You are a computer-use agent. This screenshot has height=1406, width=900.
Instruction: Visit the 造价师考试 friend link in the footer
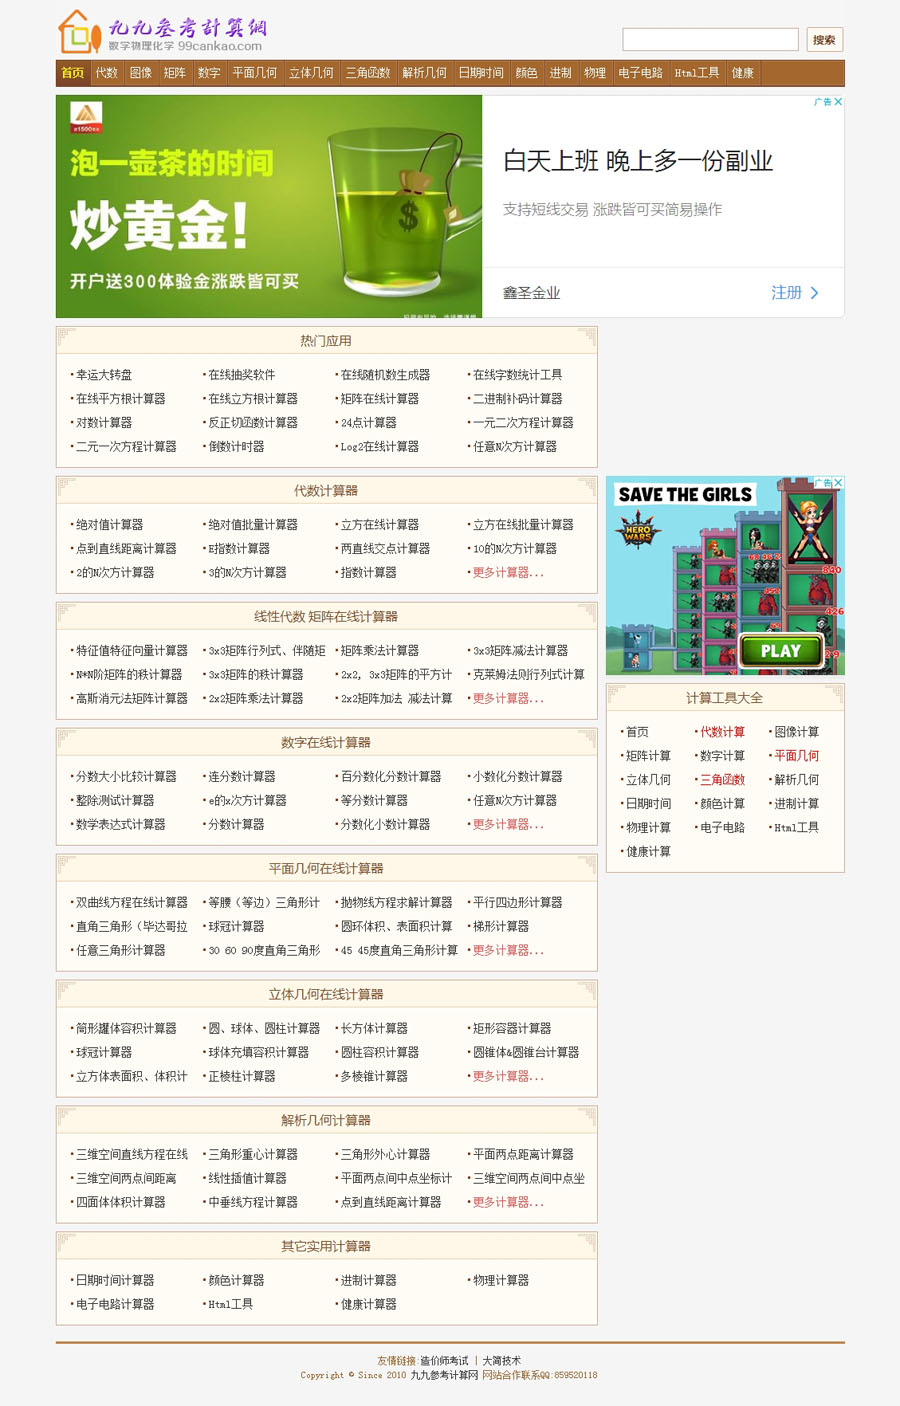coord(444,1361)
